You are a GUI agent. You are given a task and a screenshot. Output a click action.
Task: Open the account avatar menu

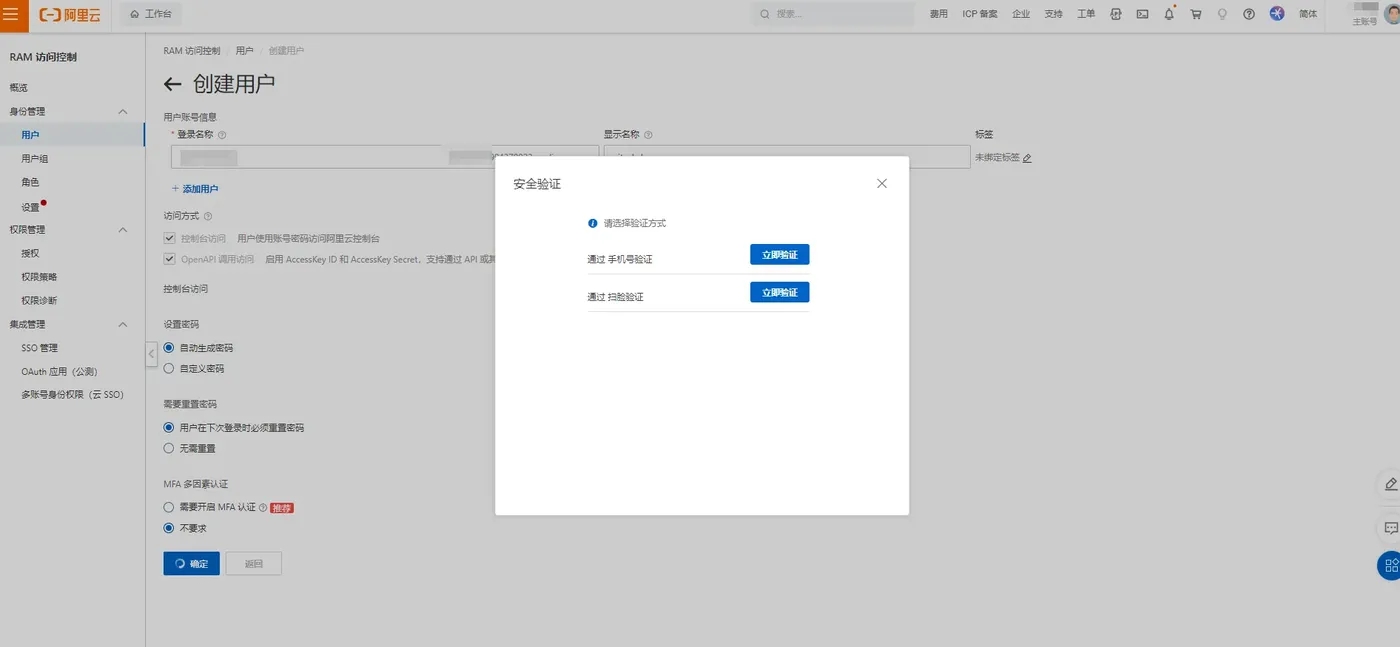1390,14
